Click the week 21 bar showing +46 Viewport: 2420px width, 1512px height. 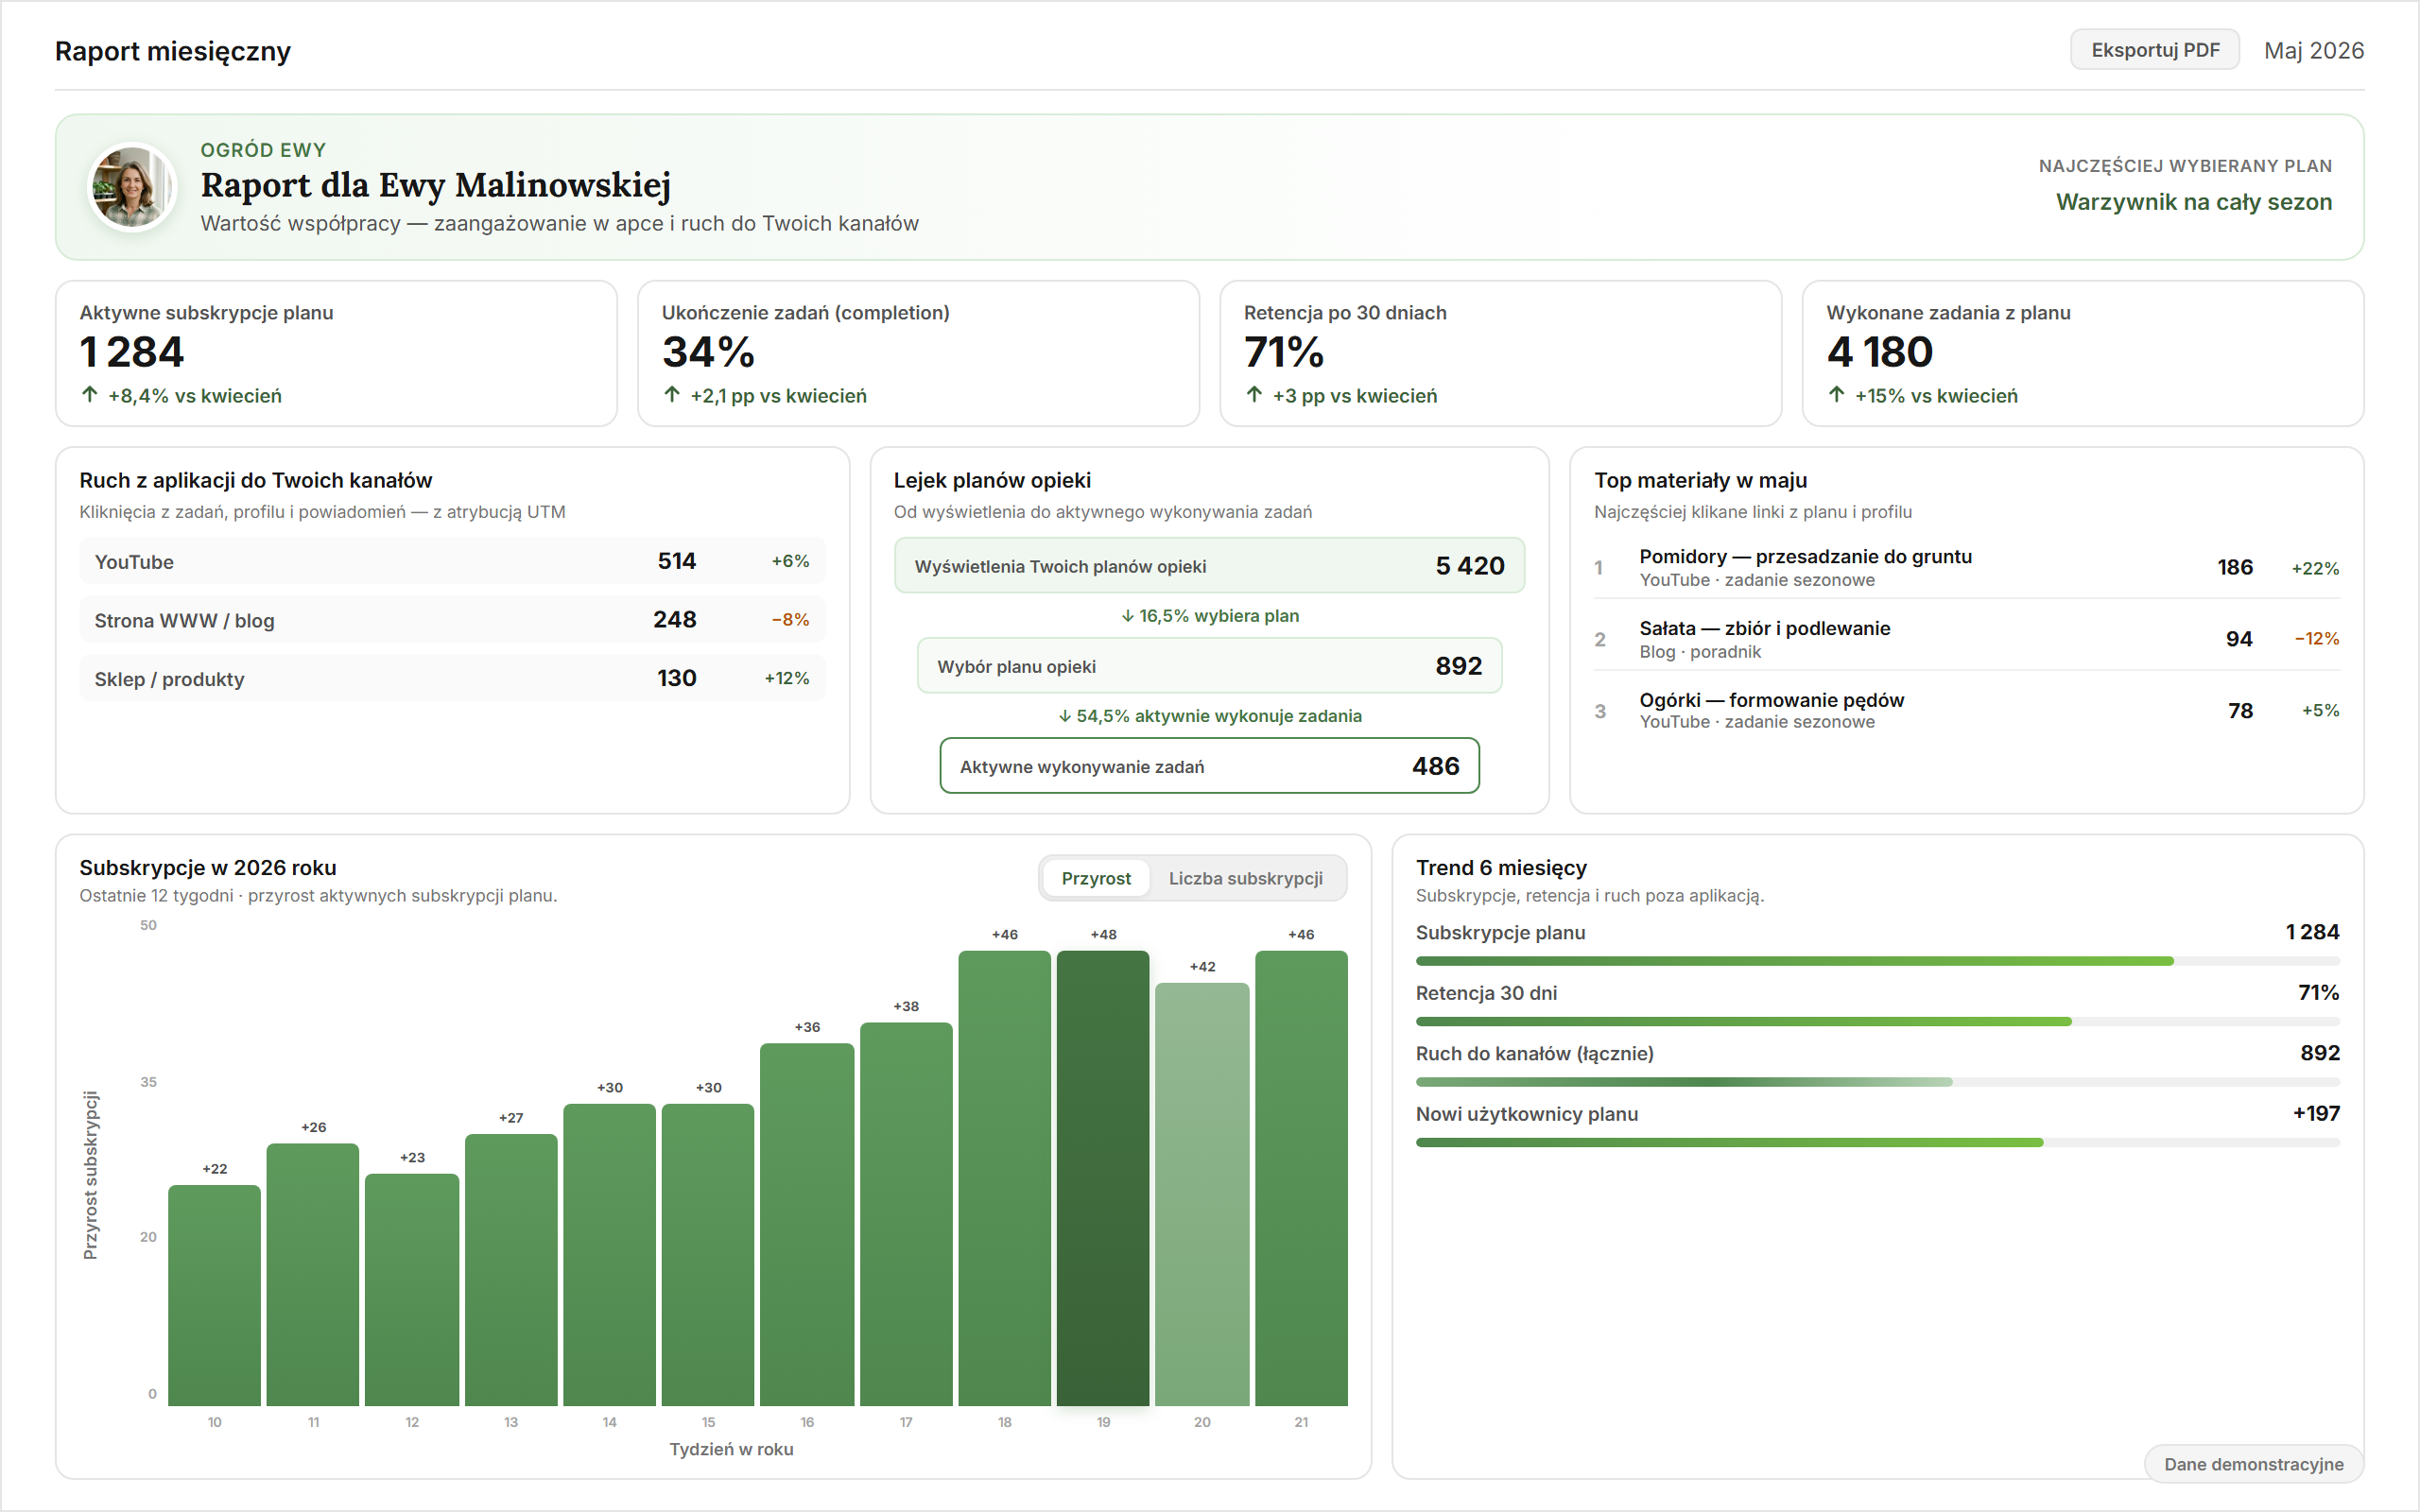(1301, 1178)
